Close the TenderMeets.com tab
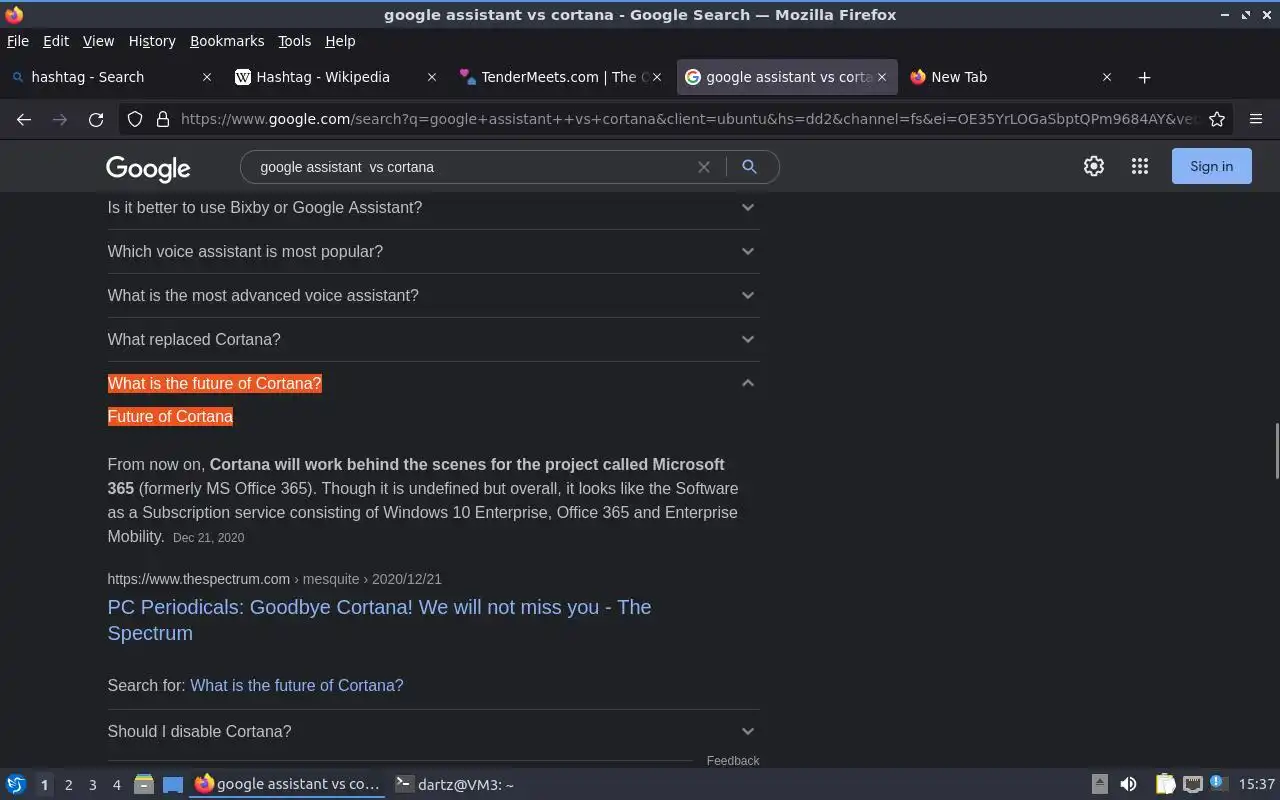1280x800 pixels. pos(657,77)
